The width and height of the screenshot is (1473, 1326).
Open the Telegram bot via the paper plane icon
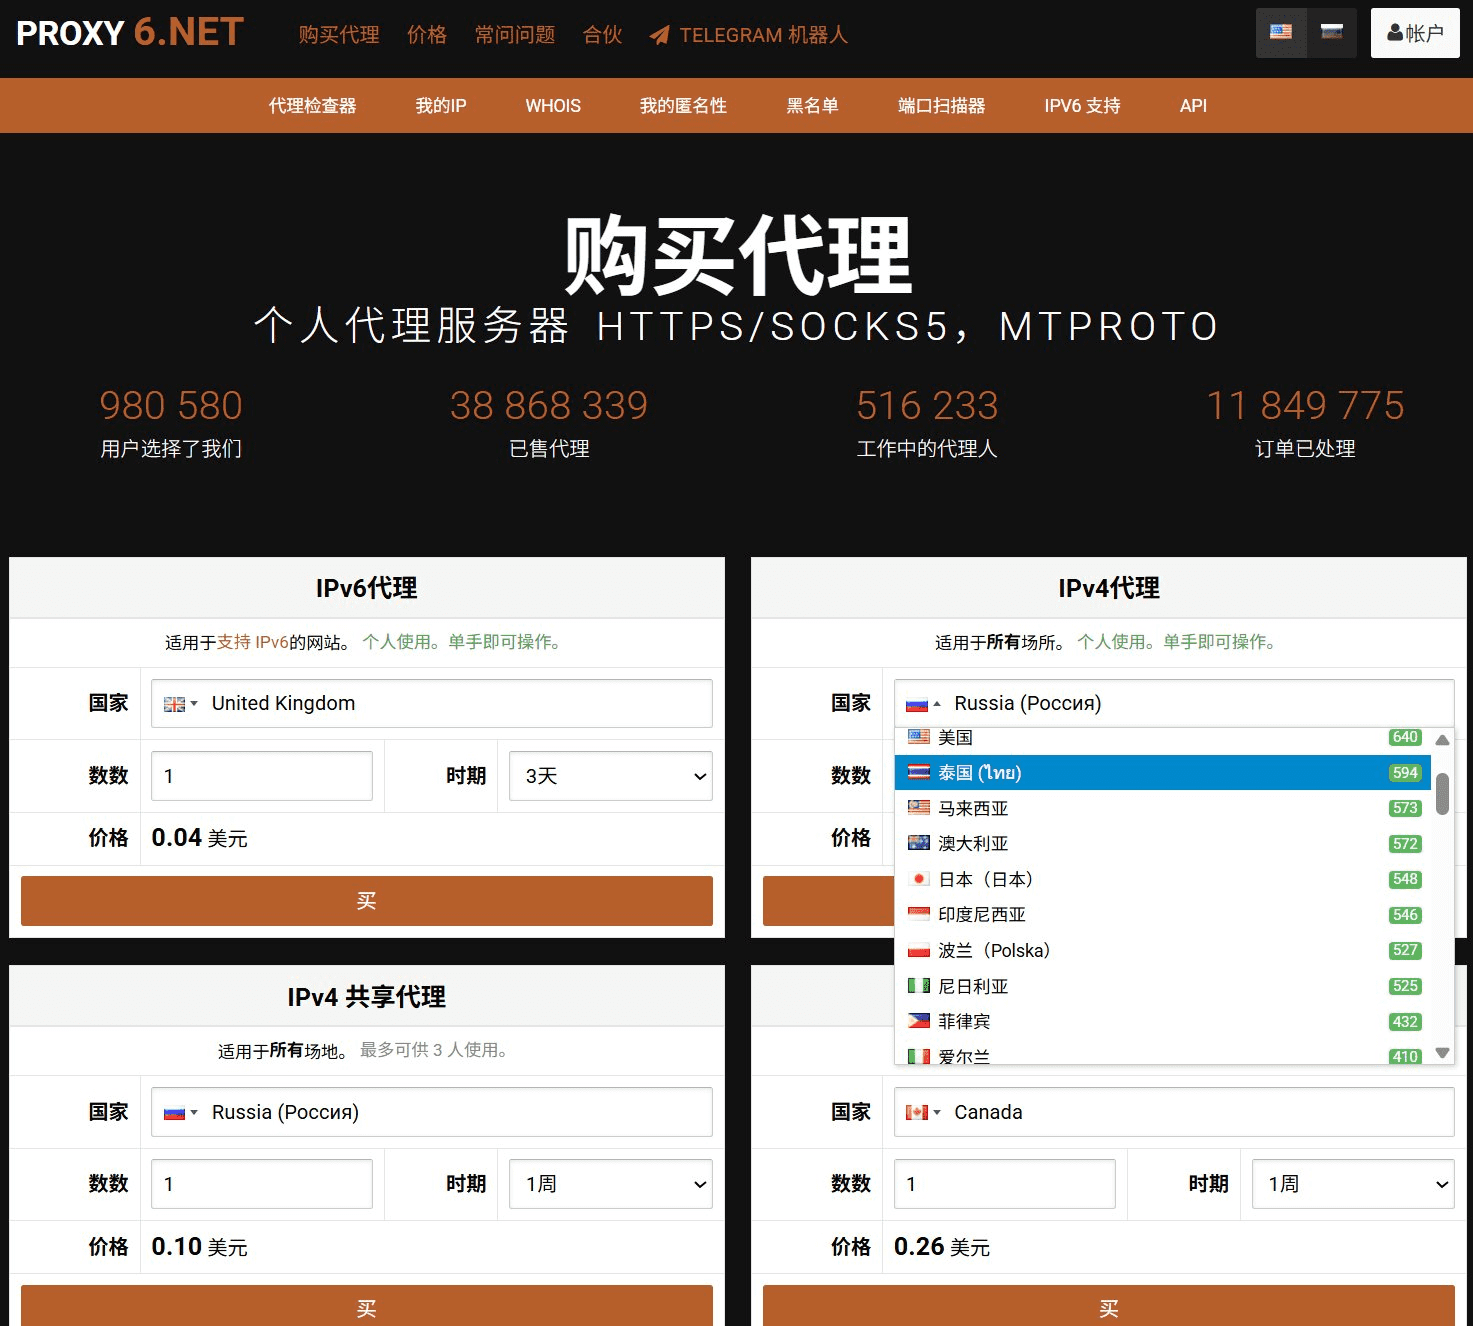pos(659,36)
